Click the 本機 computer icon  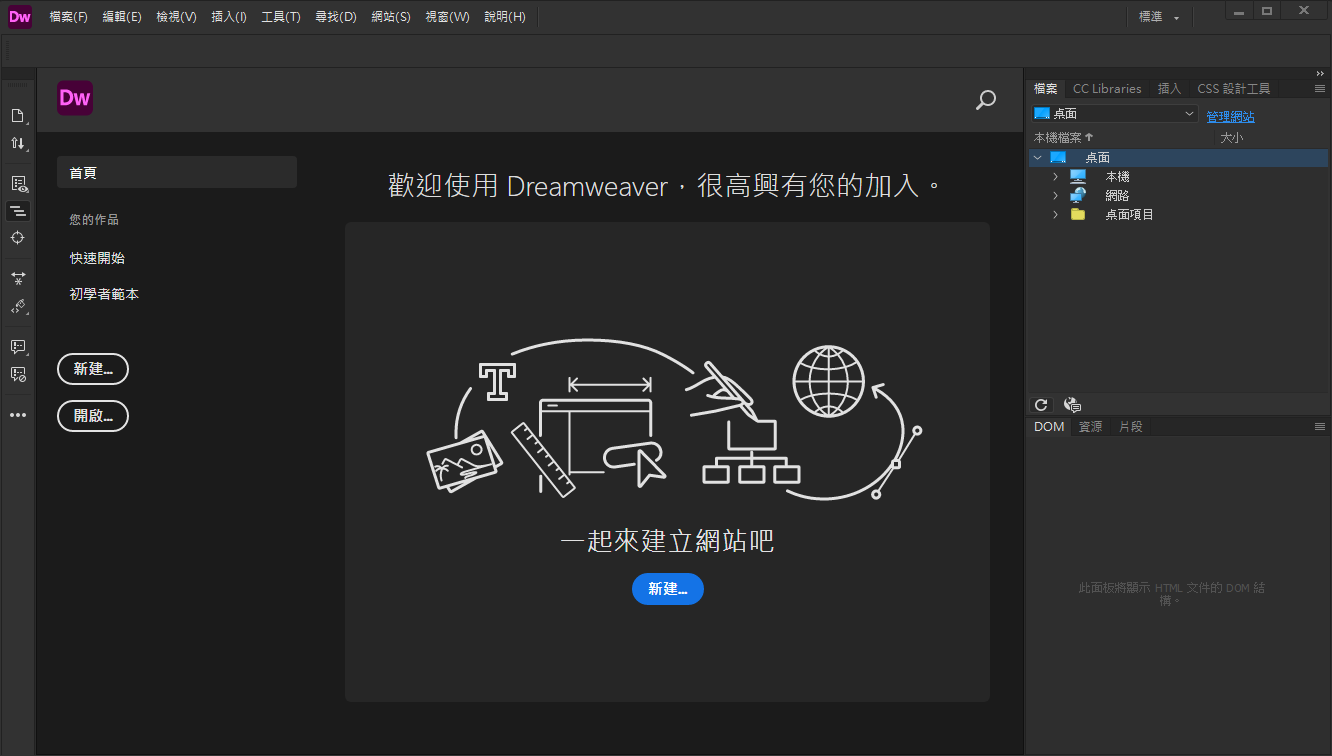(x=1078, y=176)
